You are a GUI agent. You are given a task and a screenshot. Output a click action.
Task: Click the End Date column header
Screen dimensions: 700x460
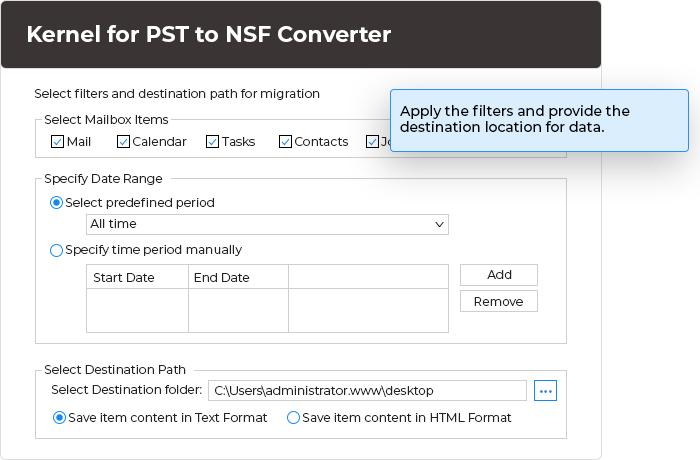[238, 277]
